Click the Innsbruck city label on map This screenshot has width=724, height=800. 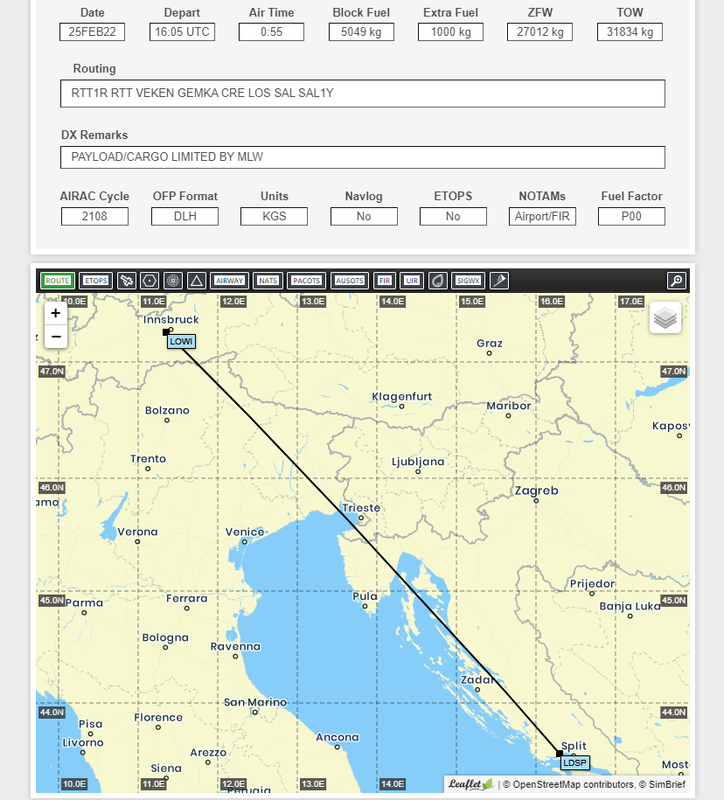coord(171,319)
